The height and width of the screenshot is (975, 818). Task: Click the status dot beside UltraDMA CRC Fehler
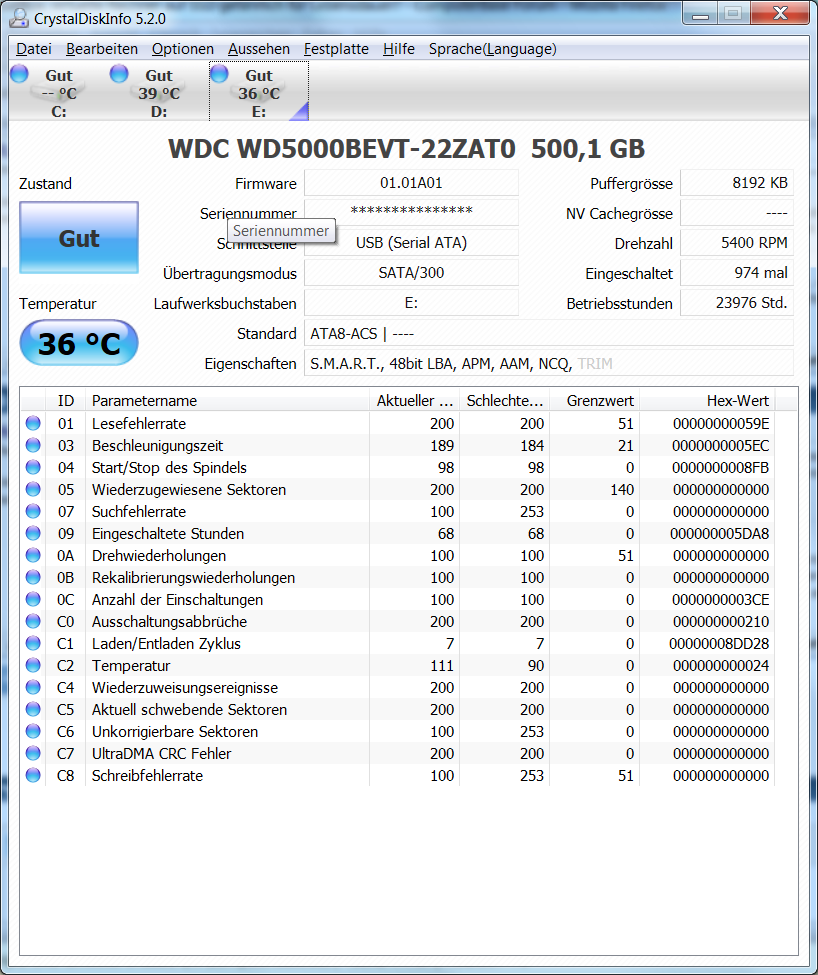click(33, 753)
